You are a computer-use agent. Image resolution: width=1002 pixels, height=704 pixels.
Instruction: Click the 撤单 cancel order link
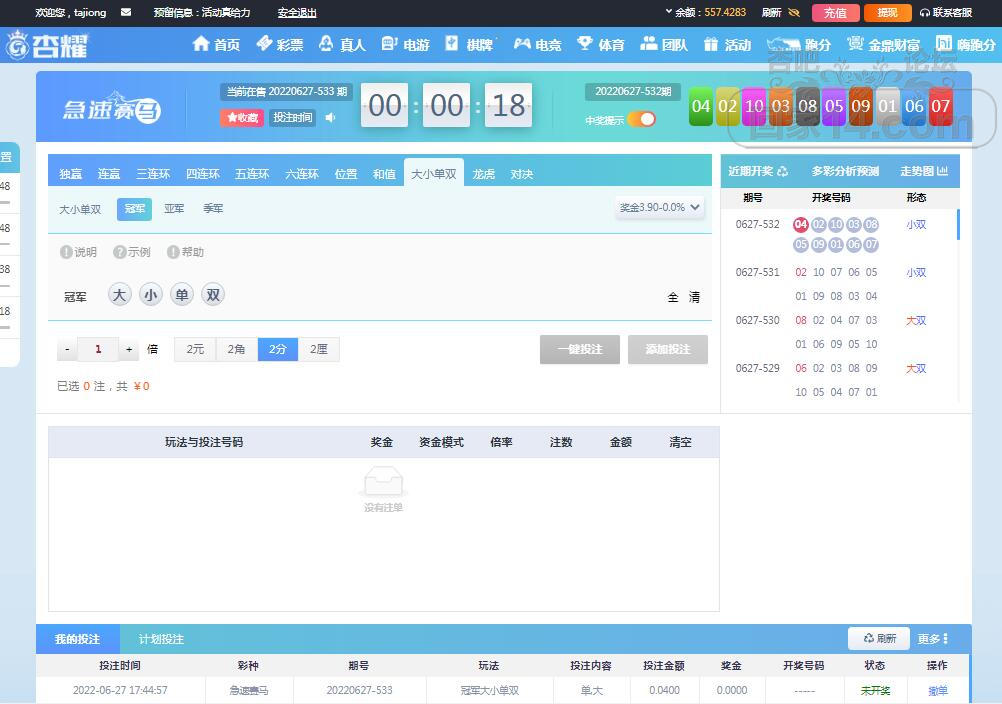tap(937, 690)
